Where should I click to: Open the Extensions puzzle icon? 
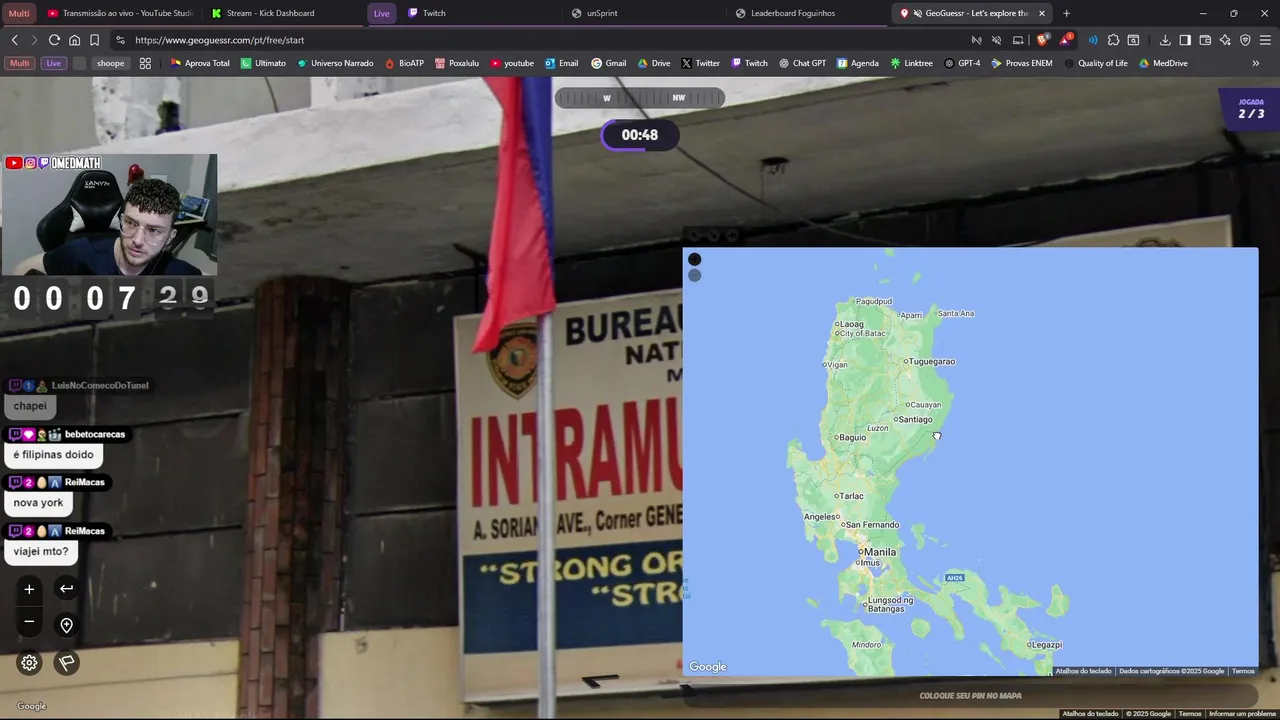[1113, 40]
